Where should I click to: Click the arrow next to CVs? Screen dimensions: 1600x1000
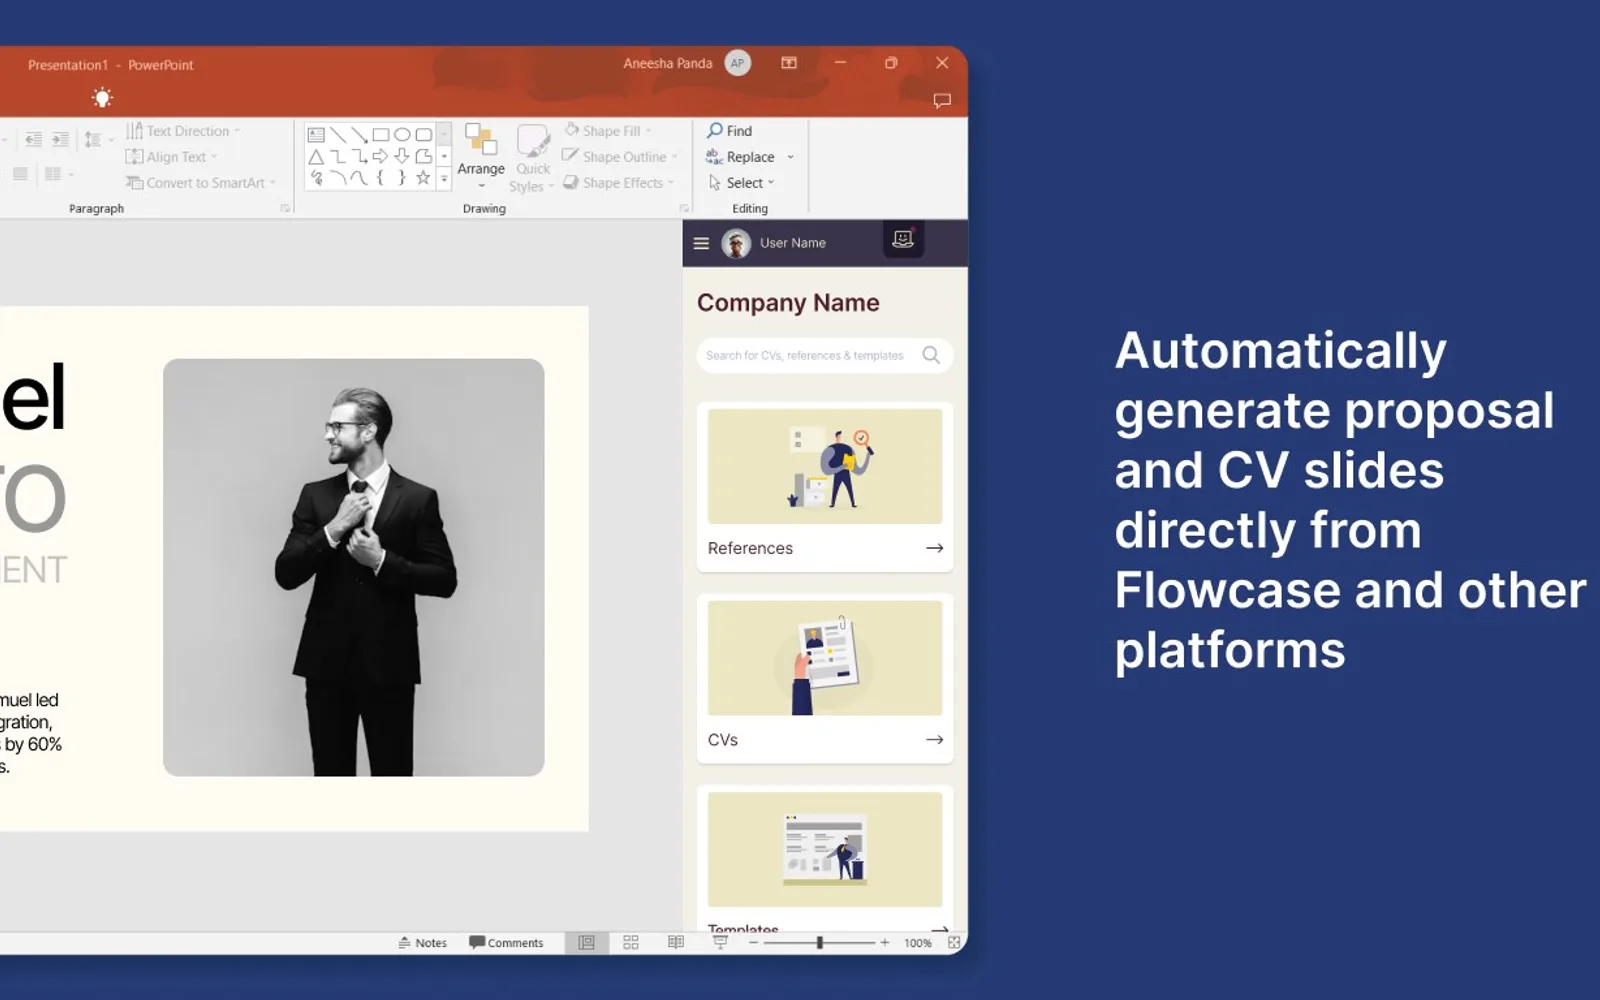(935, 740)
